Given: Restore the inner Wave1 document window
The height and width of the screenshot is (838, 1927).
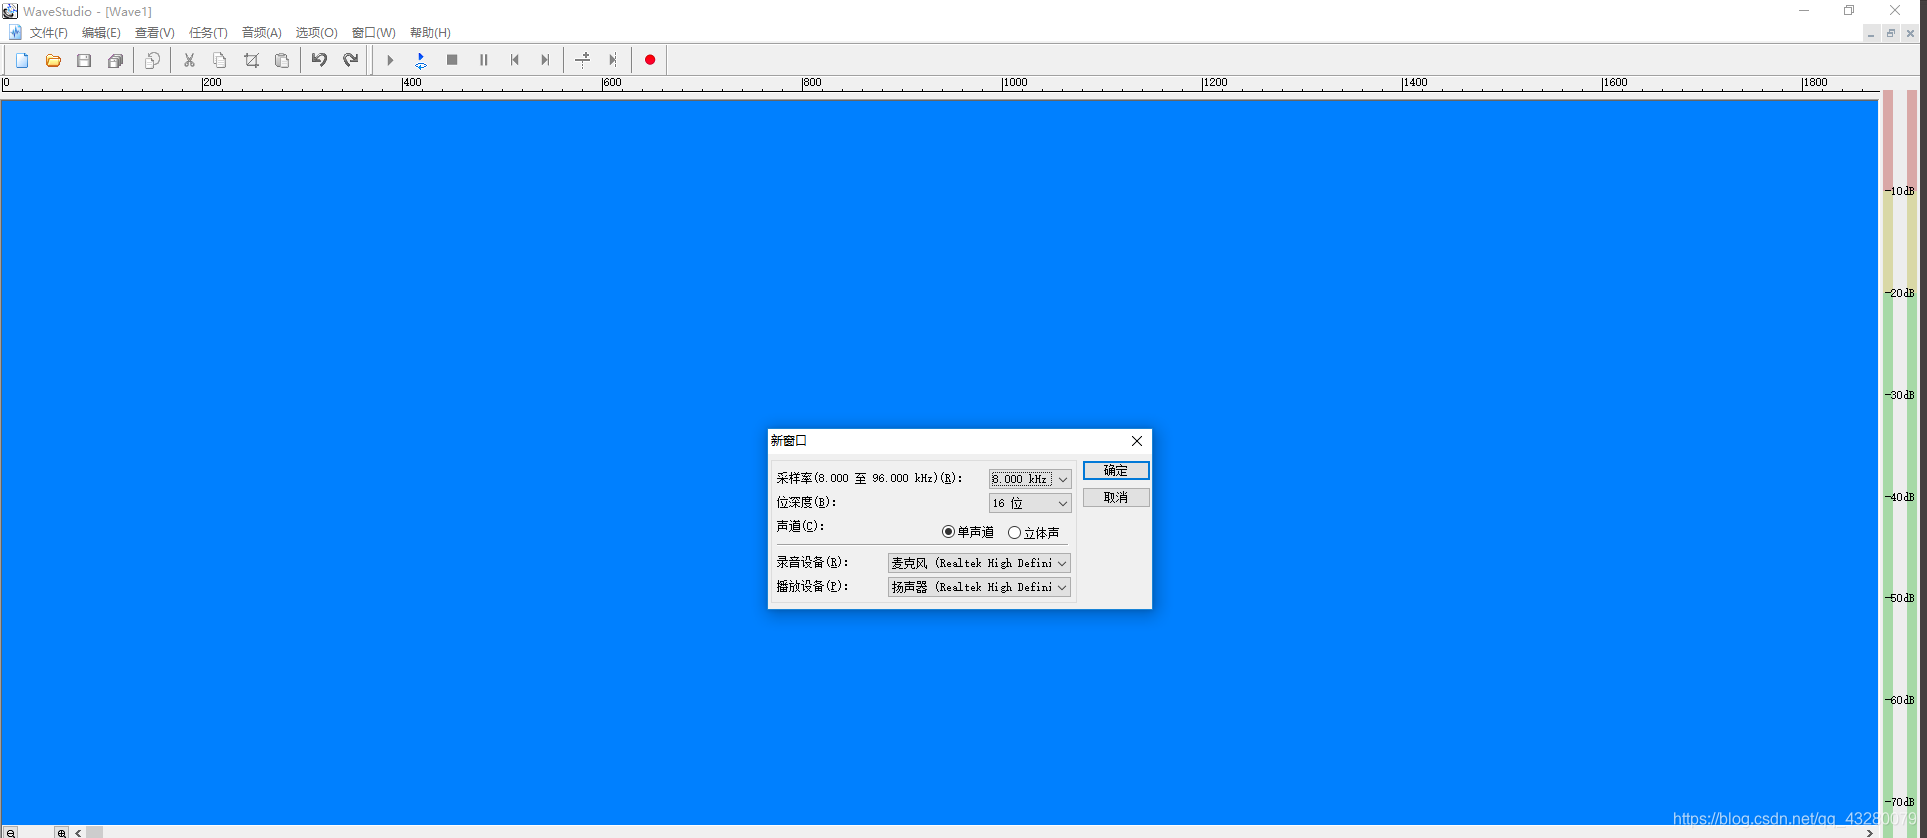Looking at the screenshot, I should [1890, 33].
